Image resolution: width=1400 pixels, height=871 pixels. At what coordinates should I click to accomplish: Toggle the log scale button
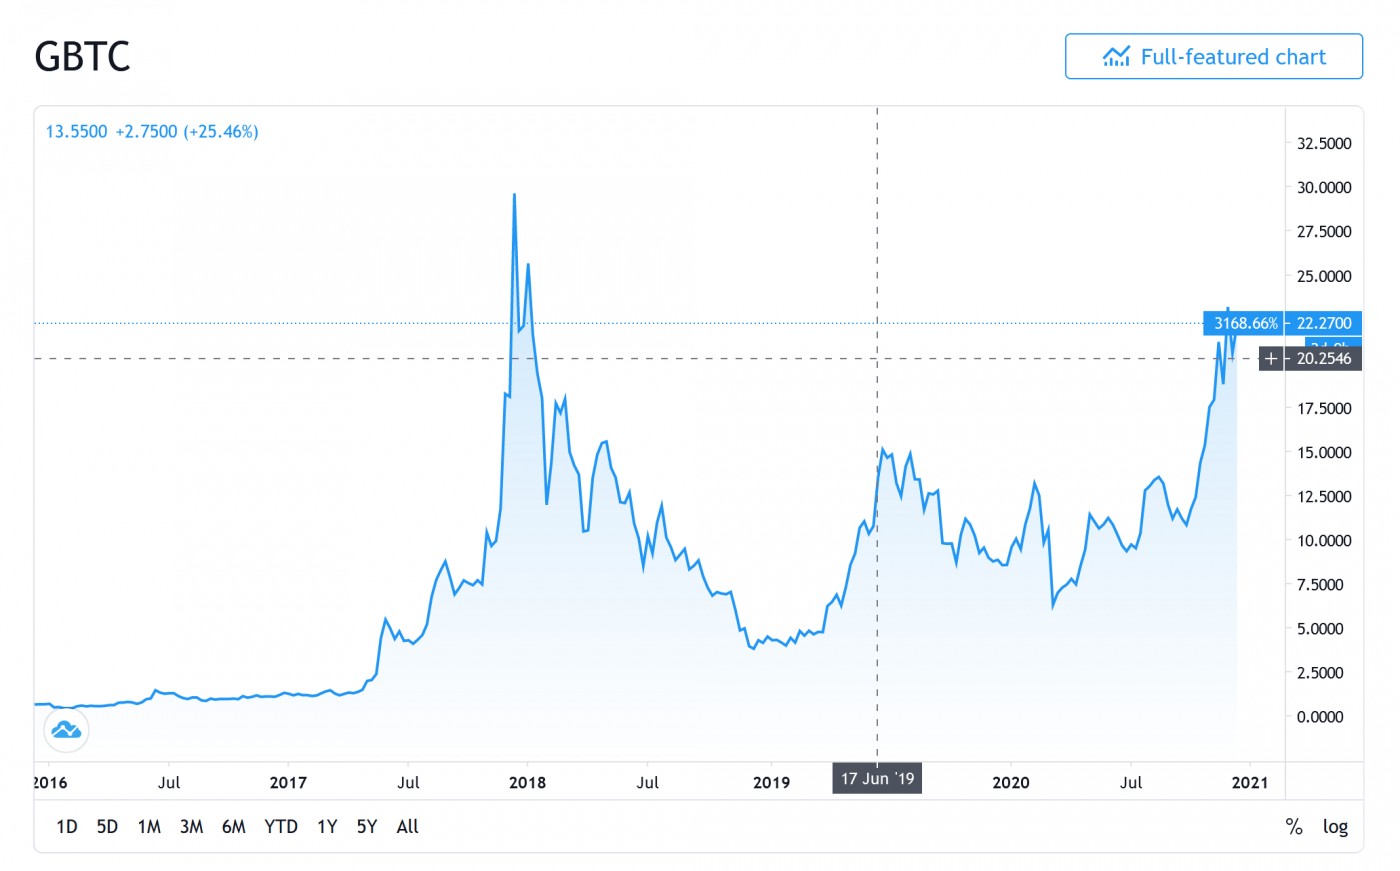click(x=1335, y=827)
